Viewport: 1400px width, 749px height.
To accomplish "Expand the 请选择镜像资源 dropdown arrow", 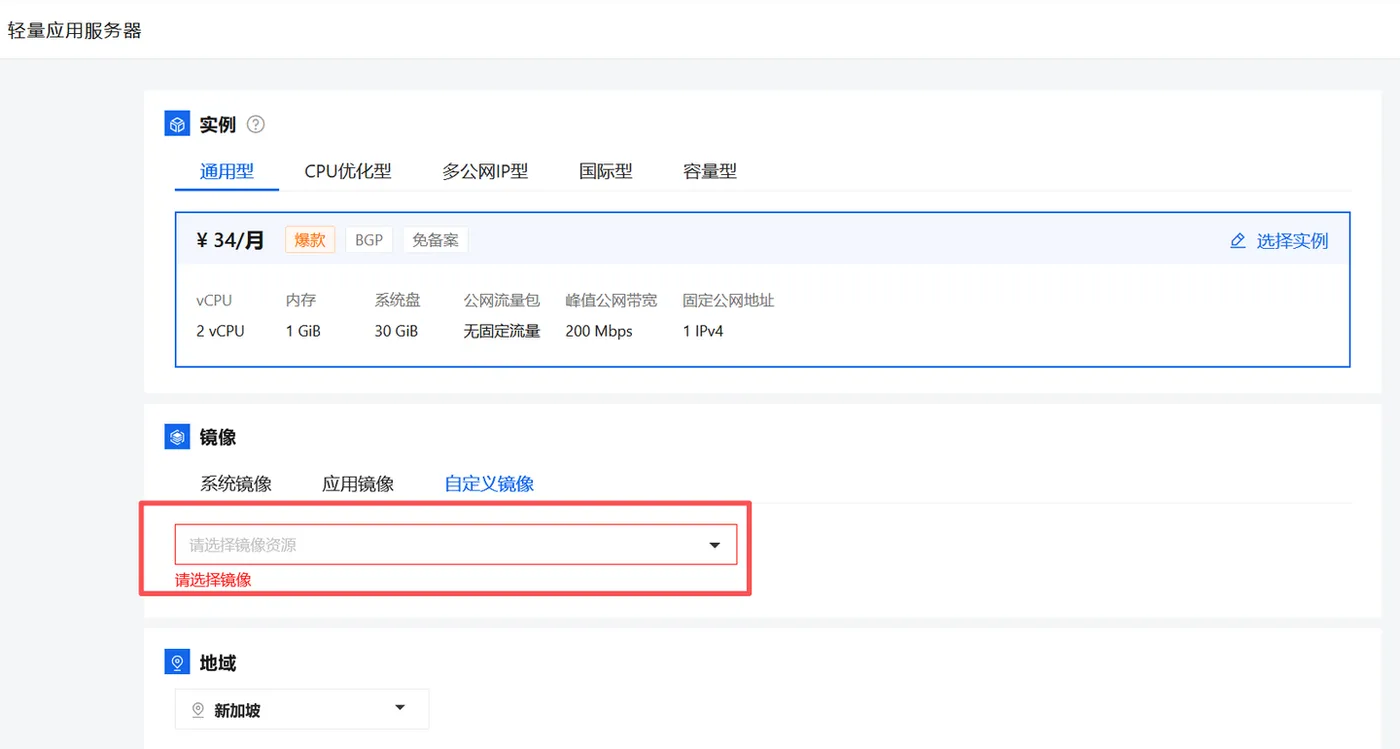I will [715, 545].
